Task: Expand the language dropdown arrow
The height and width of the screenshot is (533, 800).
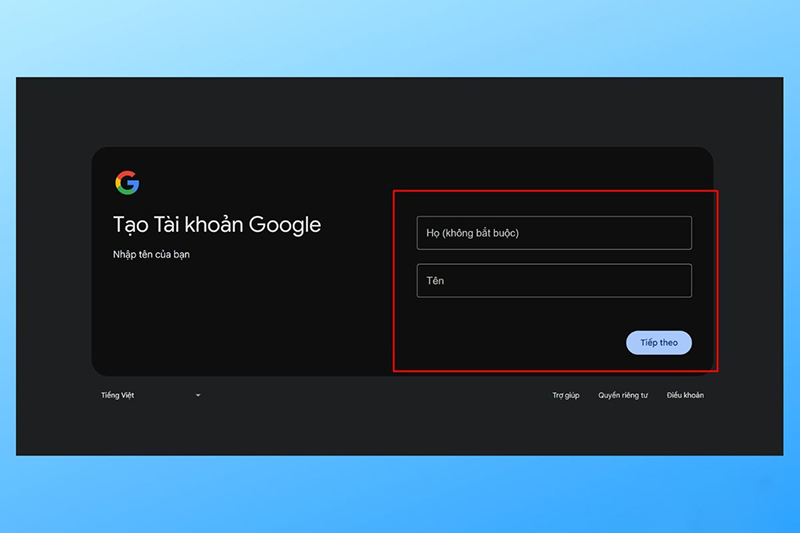Action: click(198, 396)
